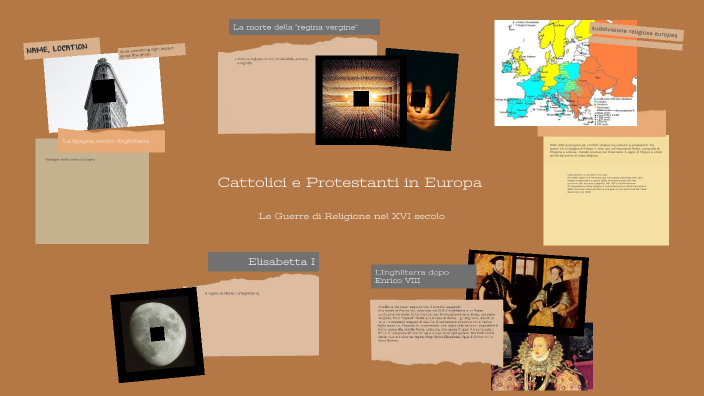704x396 pixels.
Task: Select the glowing light tunnel image
Action: (x=361, y=100)
